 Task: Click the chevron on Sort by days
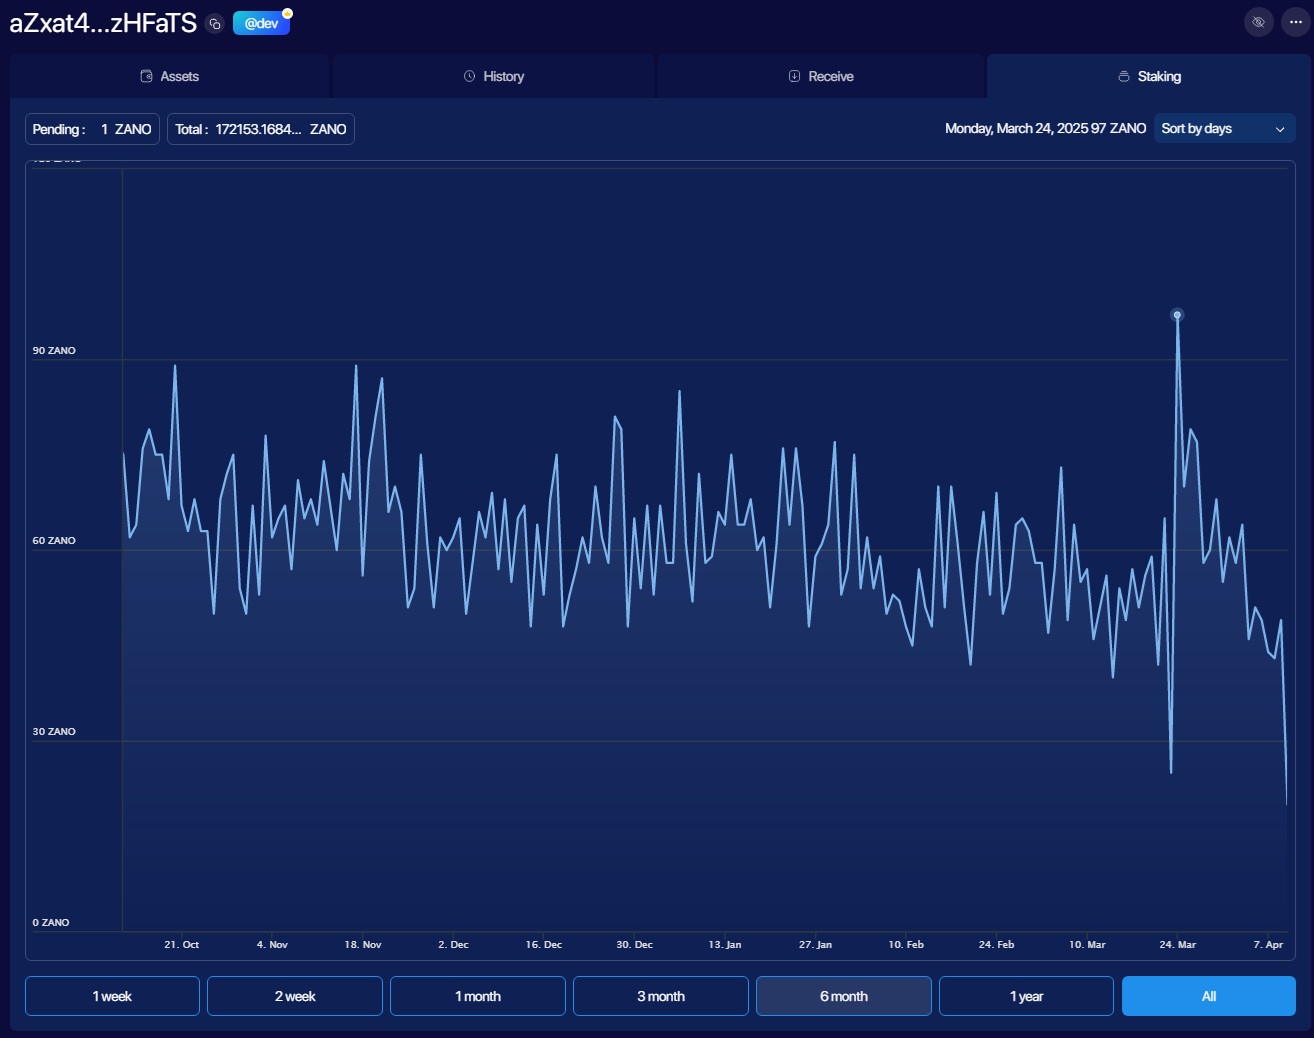pyautogui.click(x=1281, y=128)
